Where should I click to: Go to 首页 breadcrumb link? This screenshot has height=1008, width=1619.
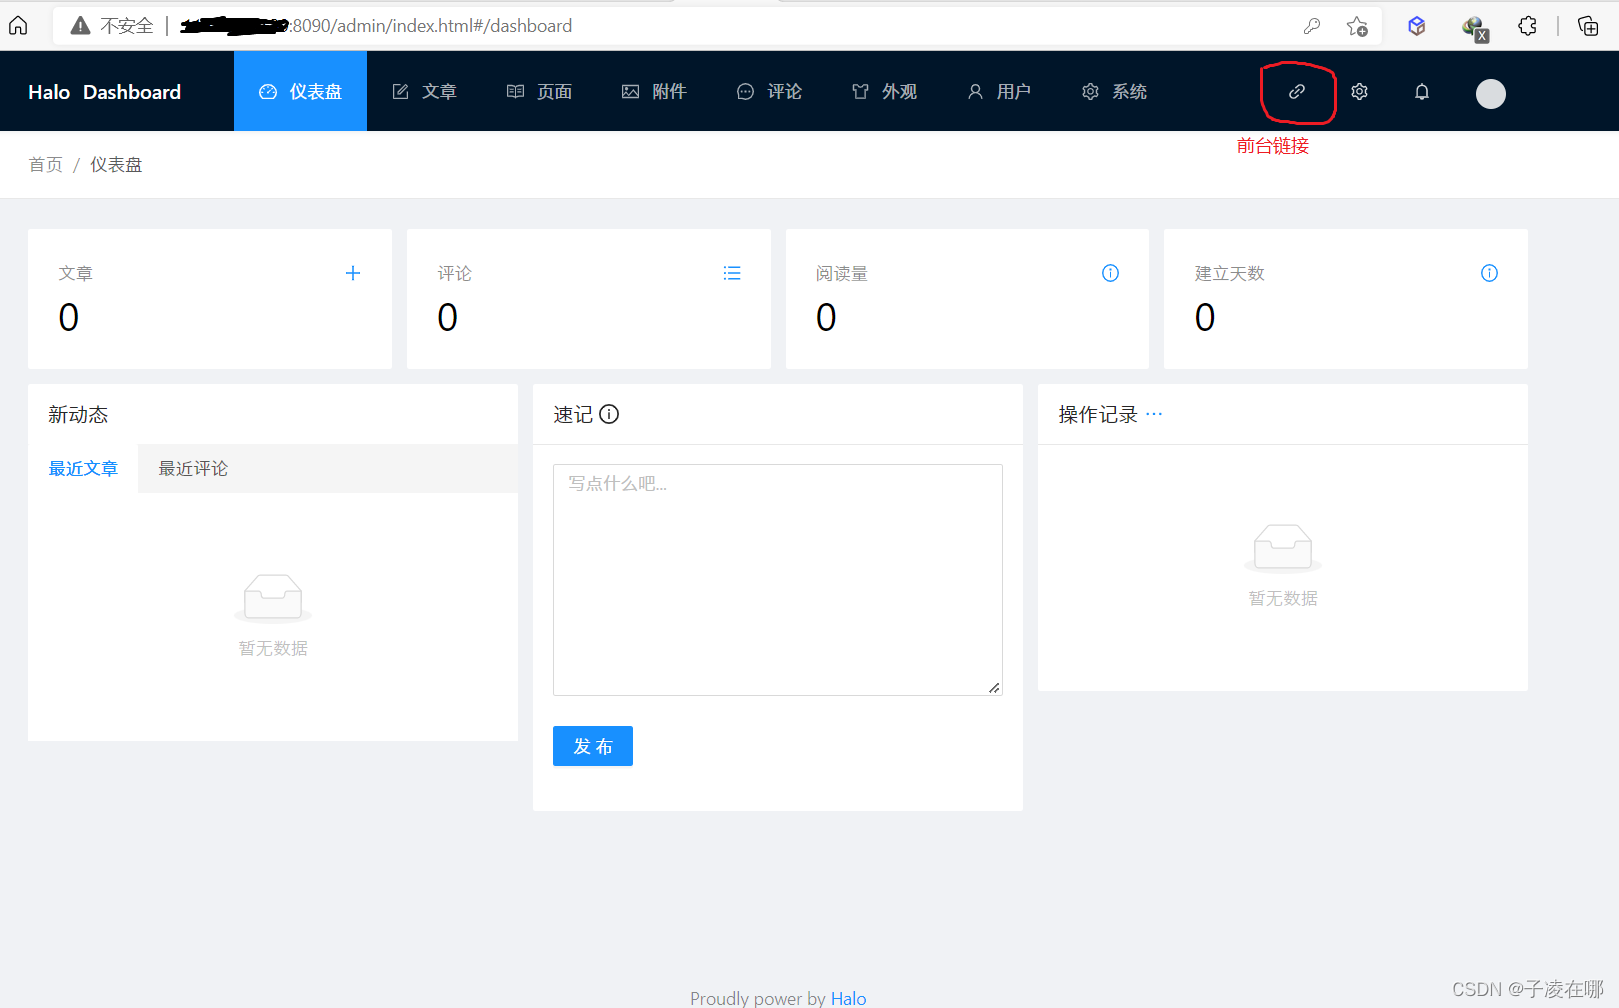tap(45, 164)
